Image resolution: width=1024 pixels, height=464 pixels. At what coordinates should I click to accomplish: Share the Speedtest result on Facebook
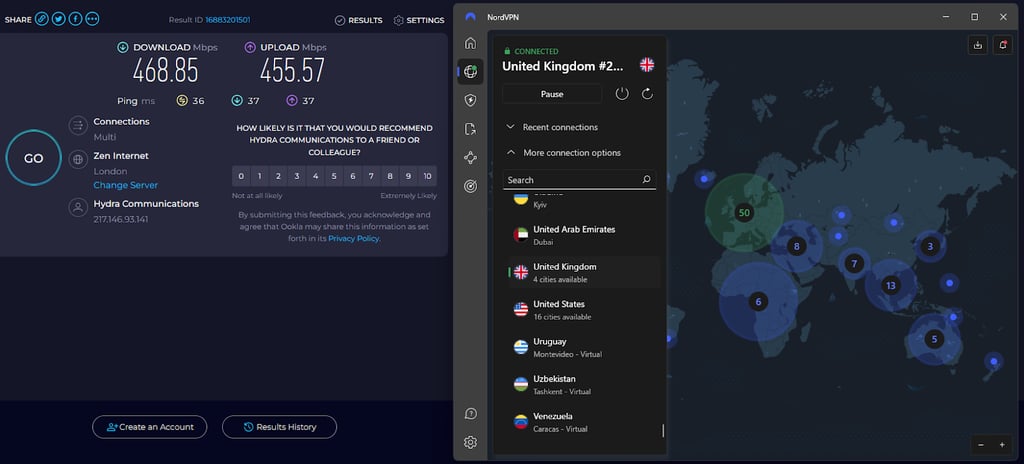[76, 20]
